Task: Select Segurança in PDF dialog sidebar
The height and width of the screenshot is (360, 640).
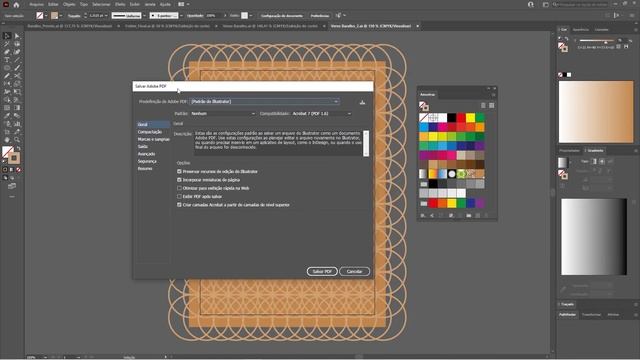Action: pyautogui.click(x=147, y=161)
